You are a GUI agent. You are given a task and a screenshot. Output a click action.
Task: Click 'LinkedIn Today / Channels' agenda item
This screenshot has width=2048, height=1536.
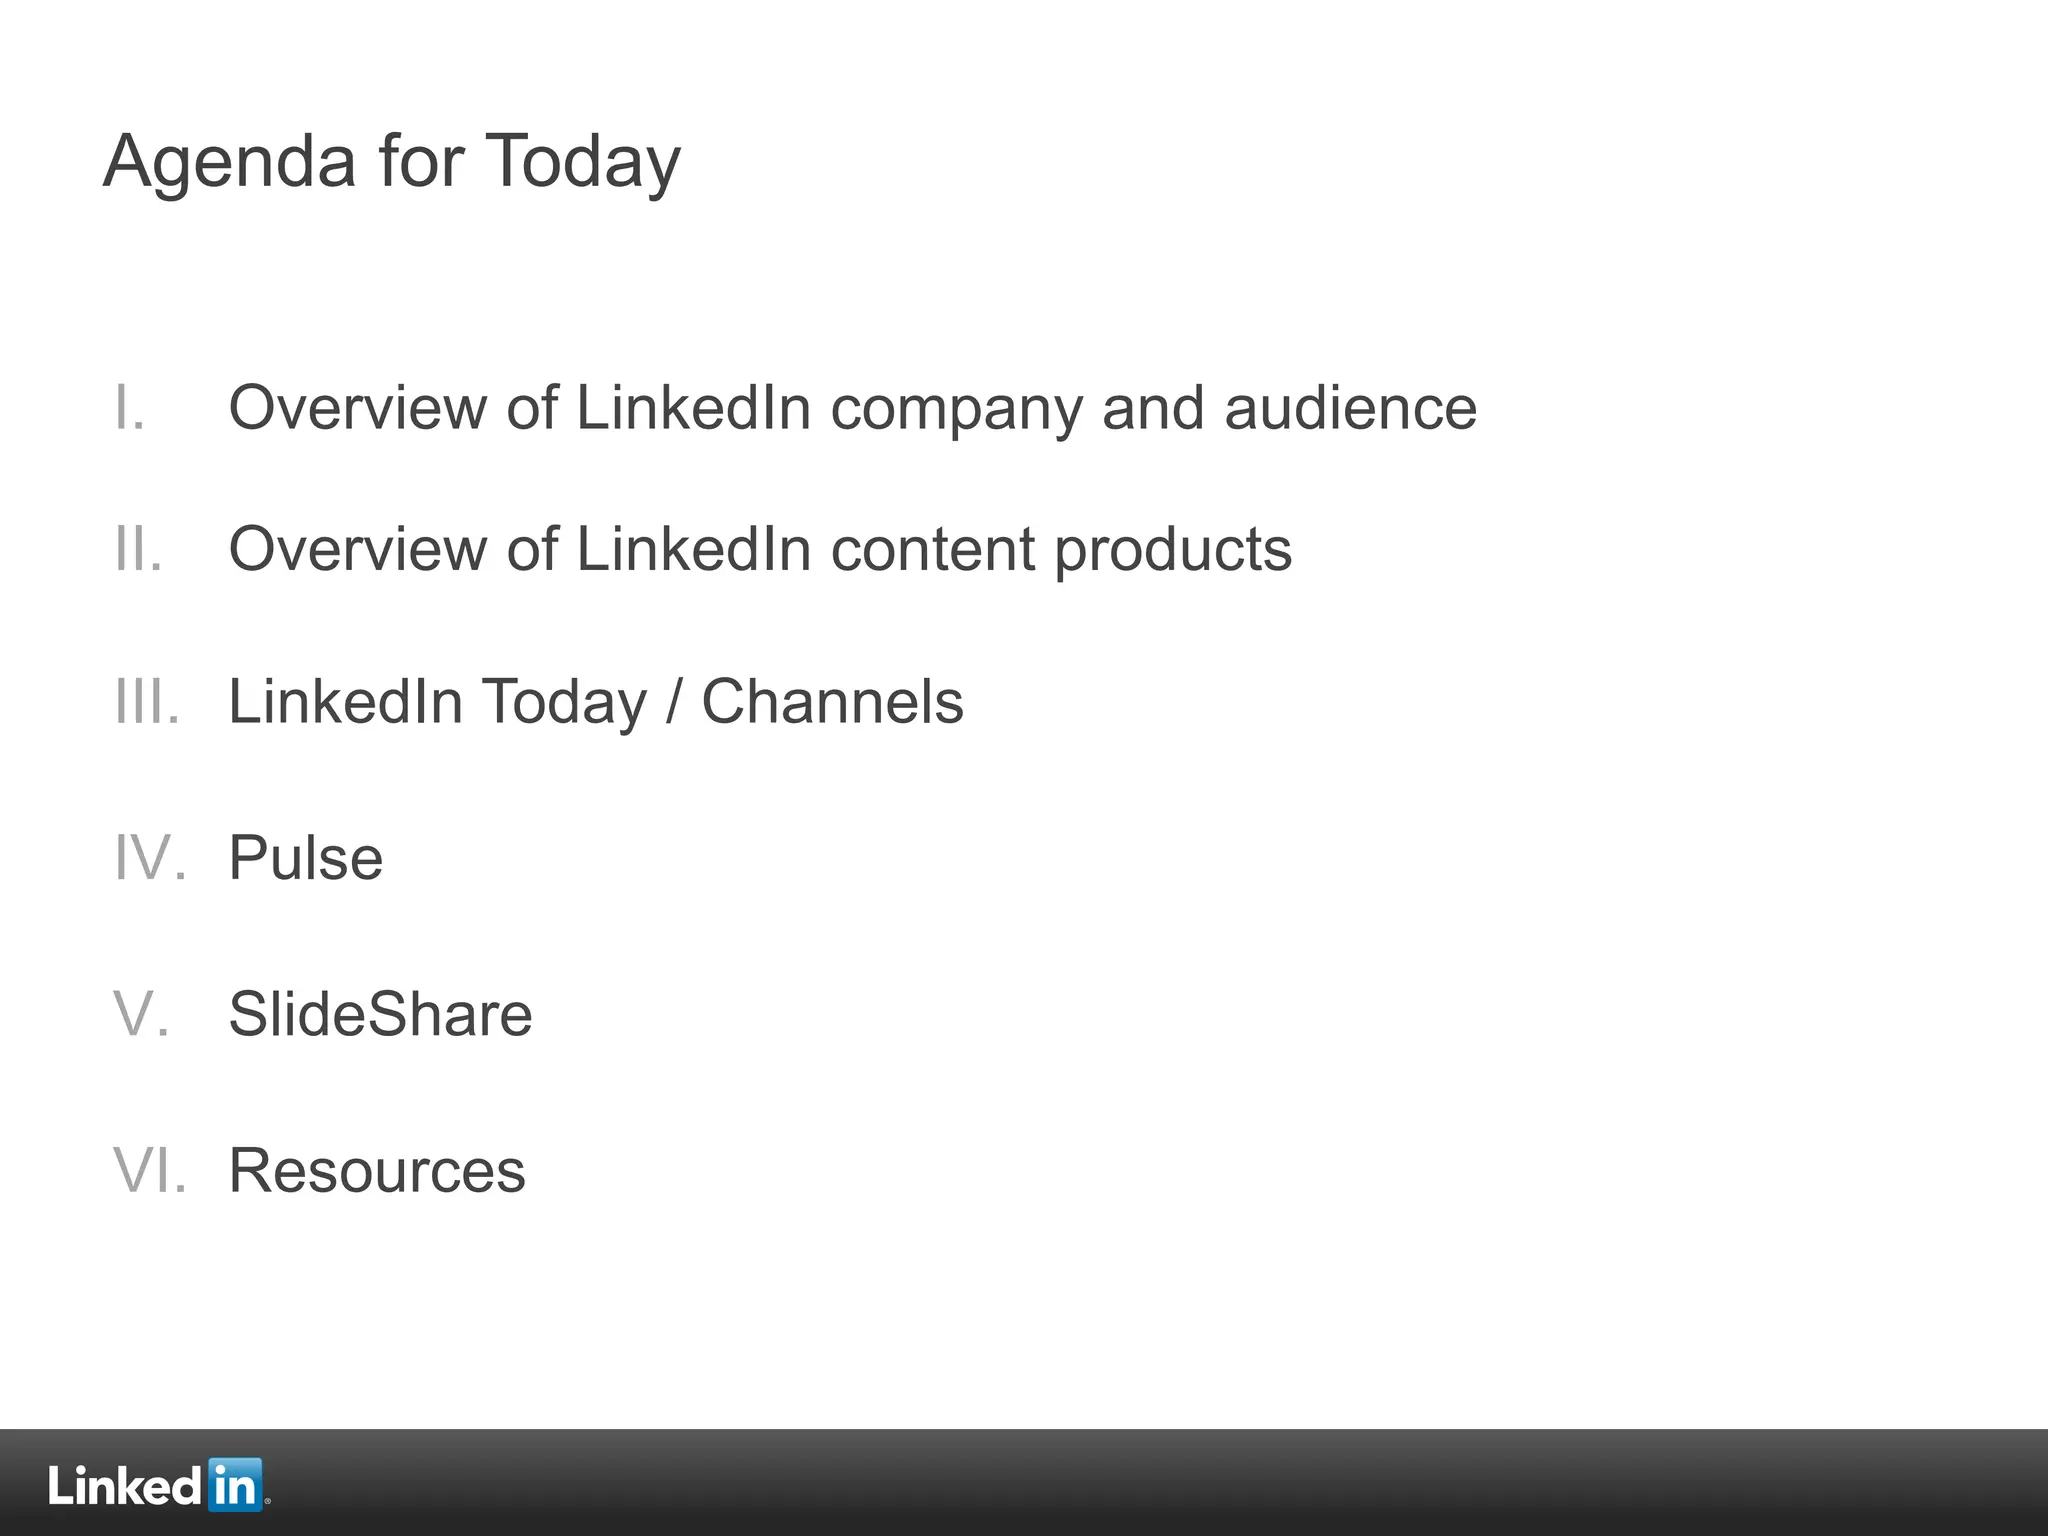click(x=596, y=702)
